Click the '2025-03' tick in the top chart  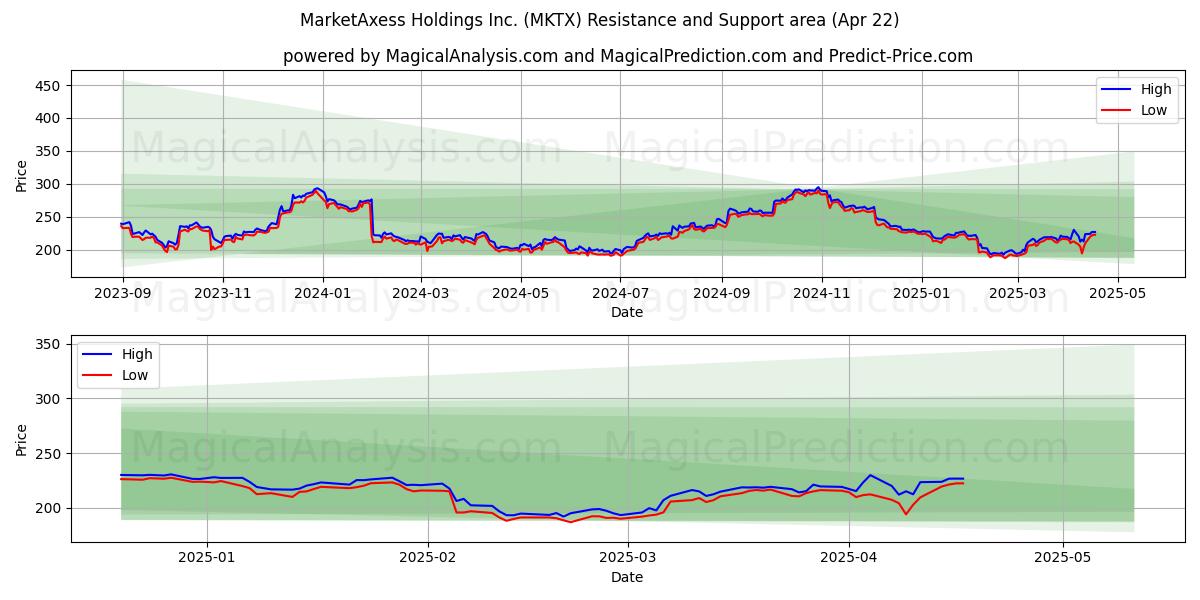coord(1019,294)
